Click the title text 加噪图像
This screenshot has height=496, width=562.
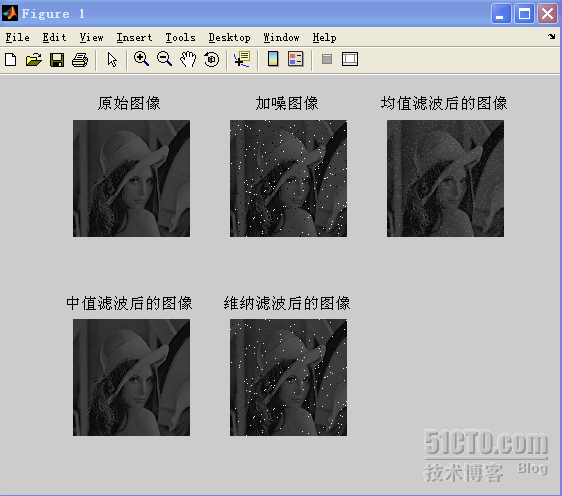pyautogui.click(x=287, y=103)
